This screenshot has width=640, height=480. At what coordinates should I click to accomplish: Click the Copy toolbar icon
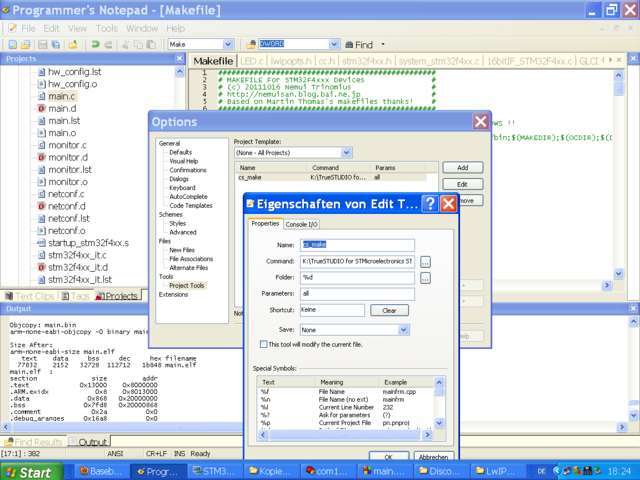[x=138, y=44]
